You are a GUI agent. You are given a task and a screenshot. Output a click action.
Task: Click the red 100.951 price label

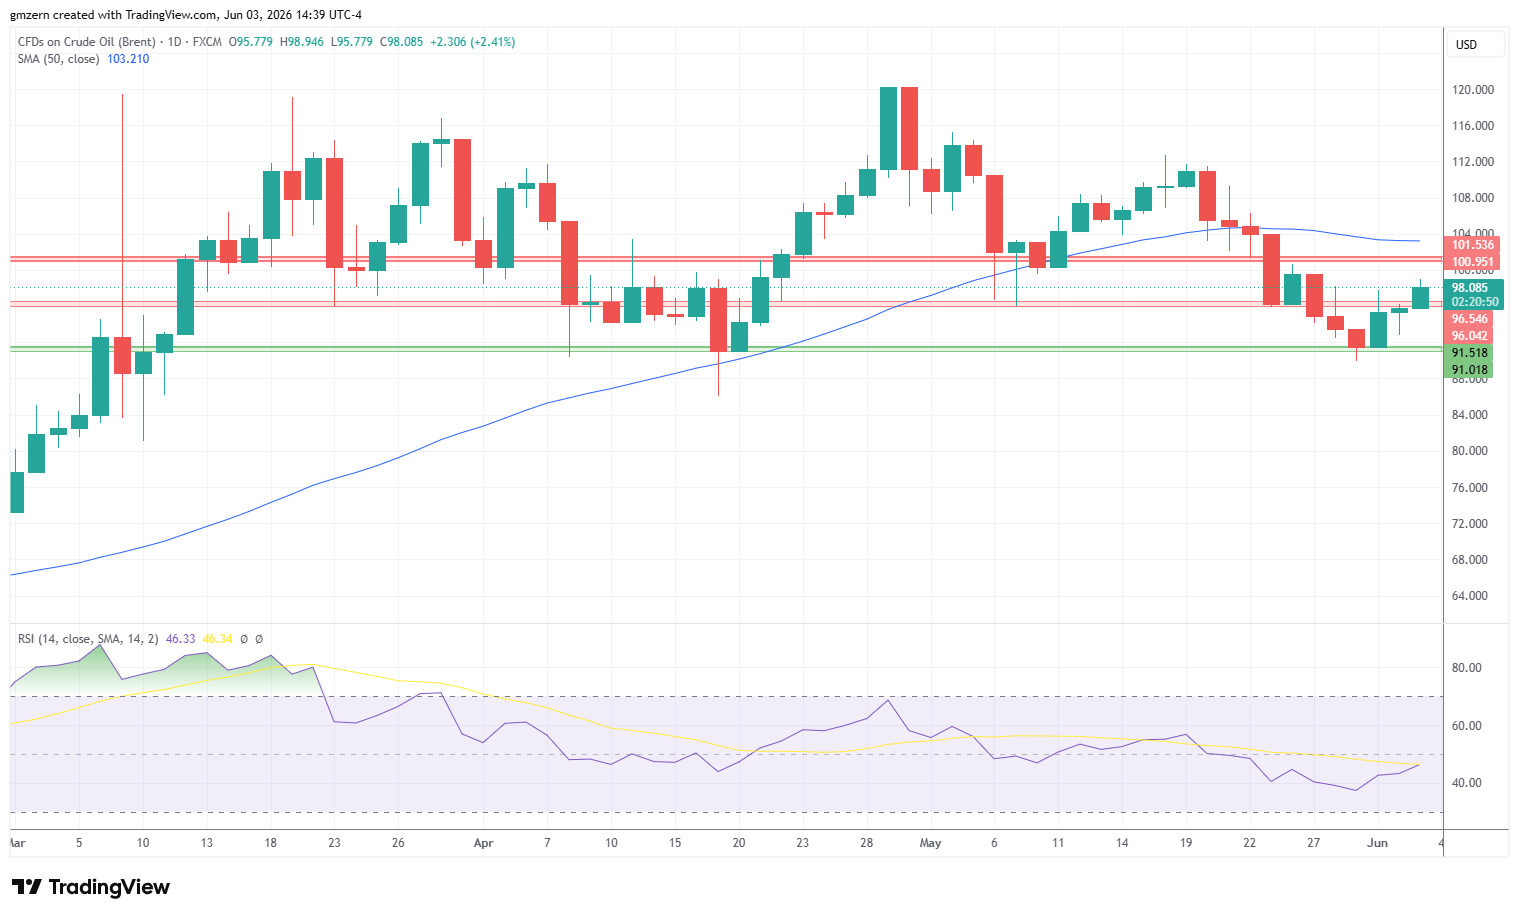tap(1473, 262)
